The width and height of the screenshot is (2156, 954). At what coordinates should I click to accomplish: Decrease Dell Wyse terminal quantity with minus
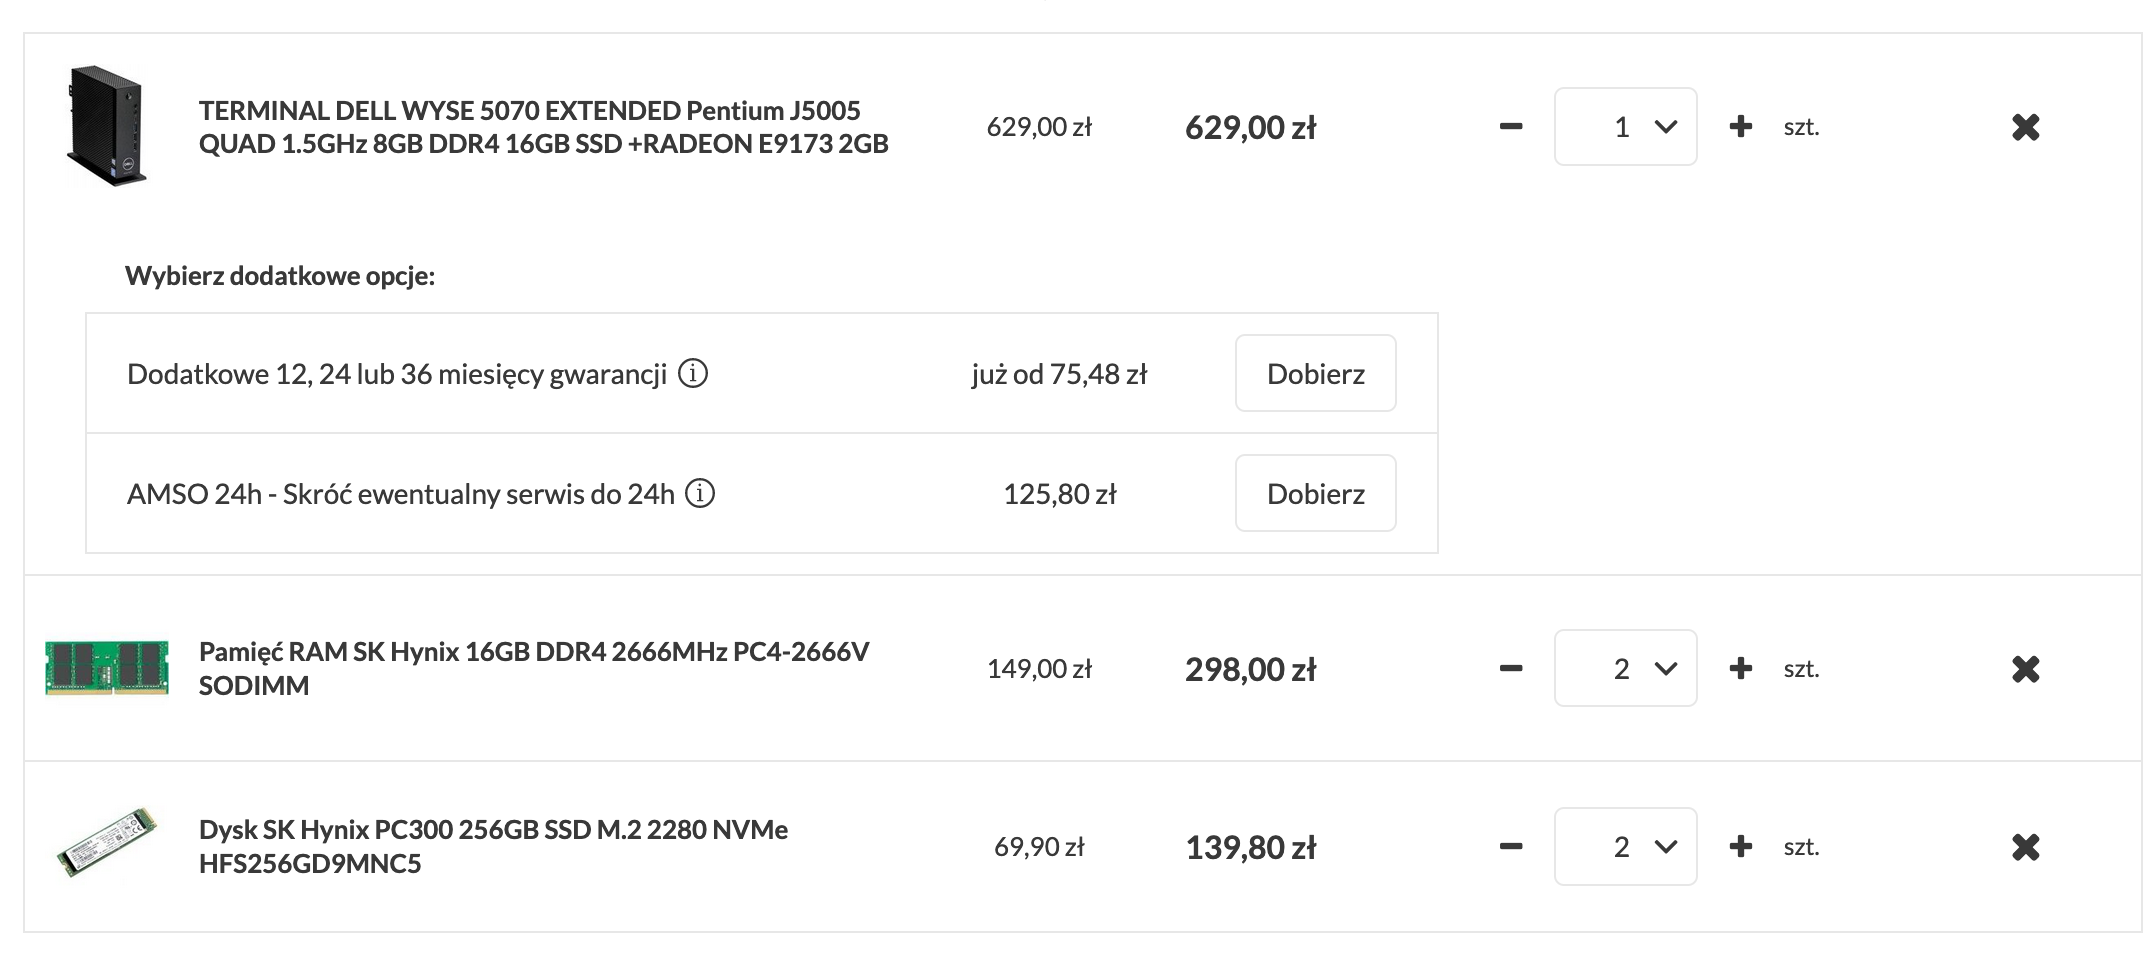[x=1511, y=127]
